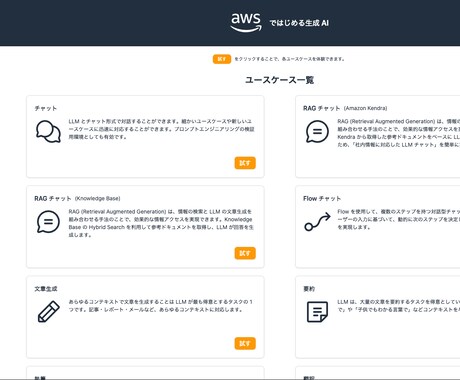Click the flow arrow icon in Flow チャット card
The image size is (460, 380).
(x=317, y=221)
